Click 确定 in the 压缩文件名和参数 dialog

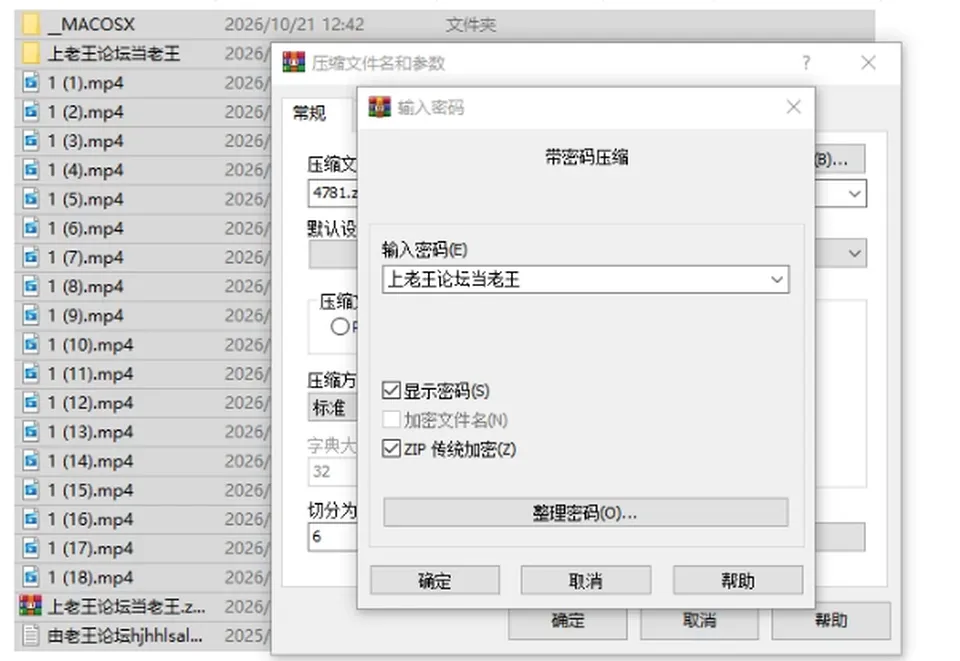568,621
